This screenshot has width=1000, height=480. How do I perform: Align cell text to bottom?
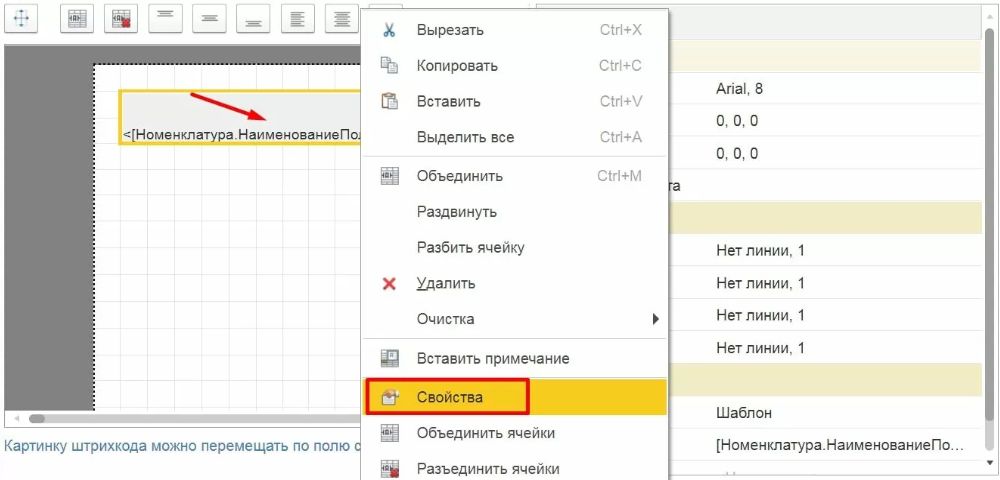click(253, 18)
